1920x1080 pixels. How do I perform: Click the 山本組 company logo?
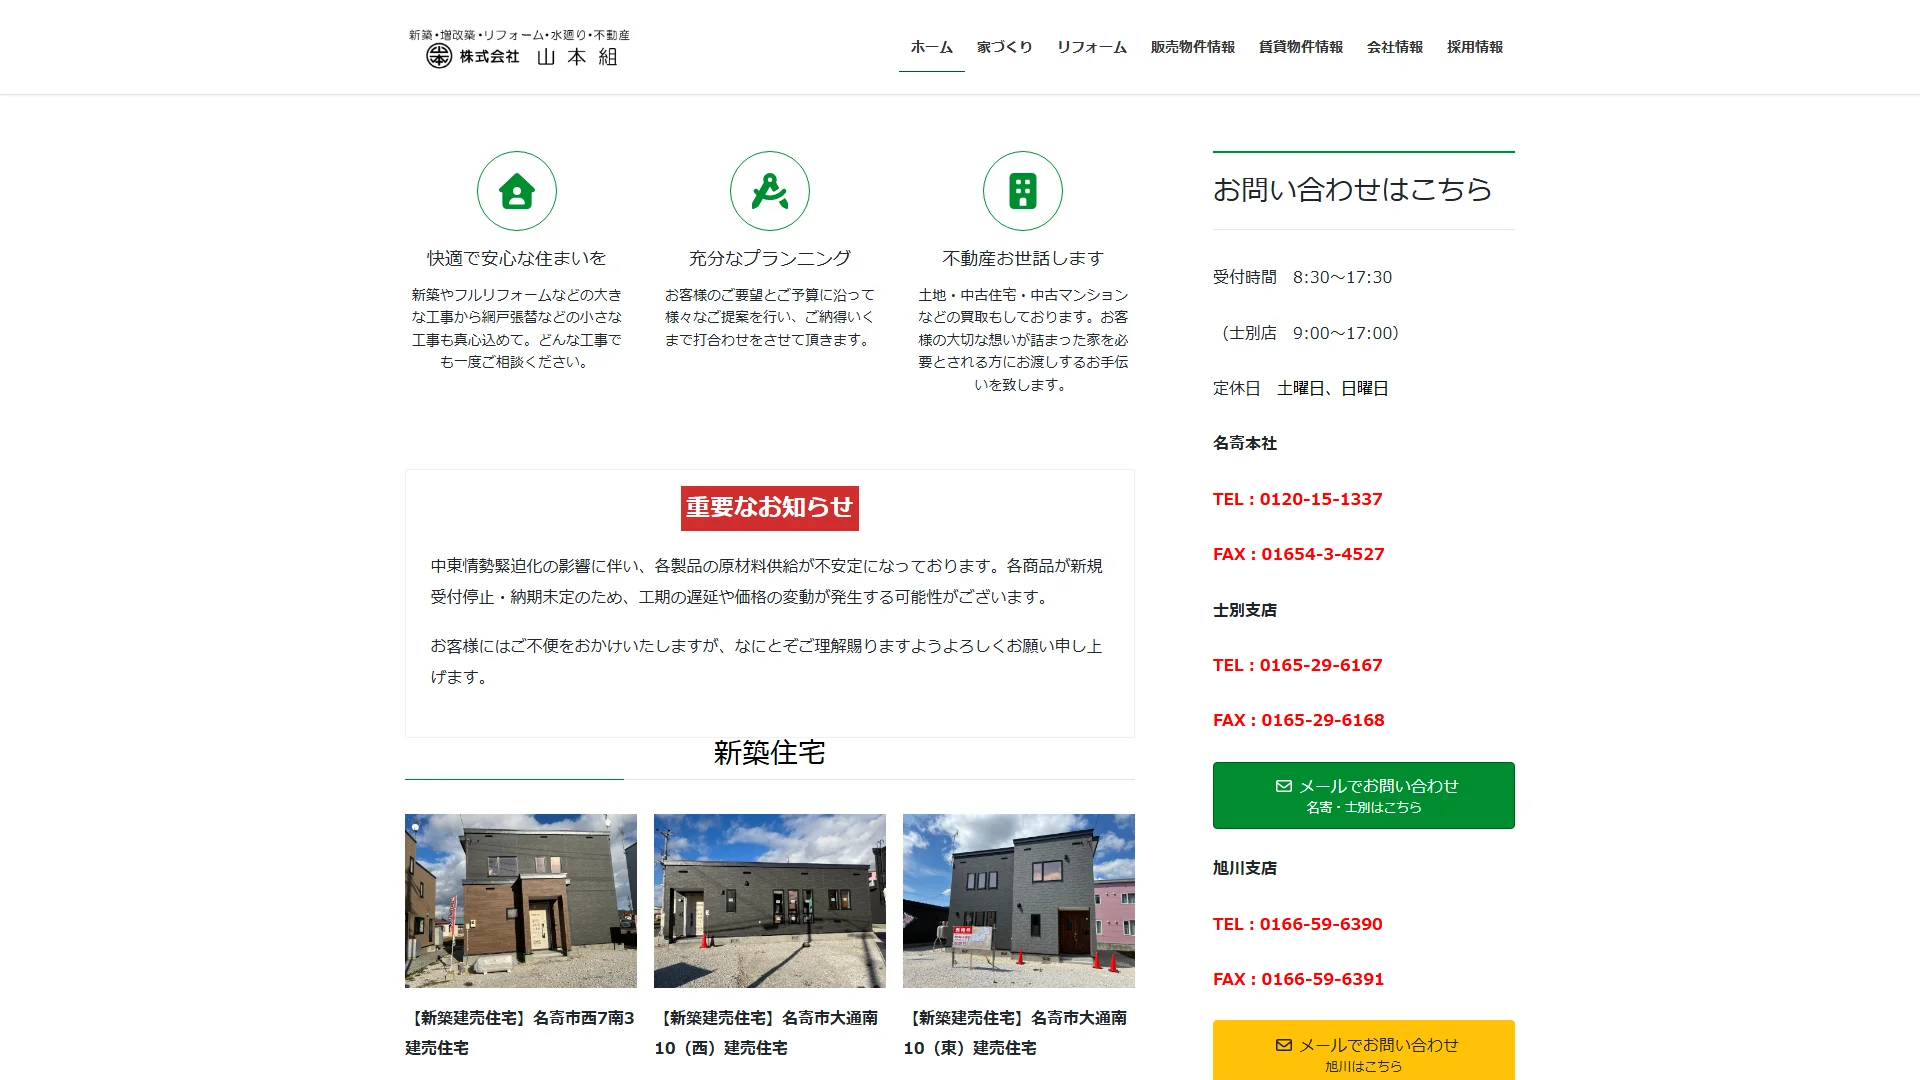519,48
